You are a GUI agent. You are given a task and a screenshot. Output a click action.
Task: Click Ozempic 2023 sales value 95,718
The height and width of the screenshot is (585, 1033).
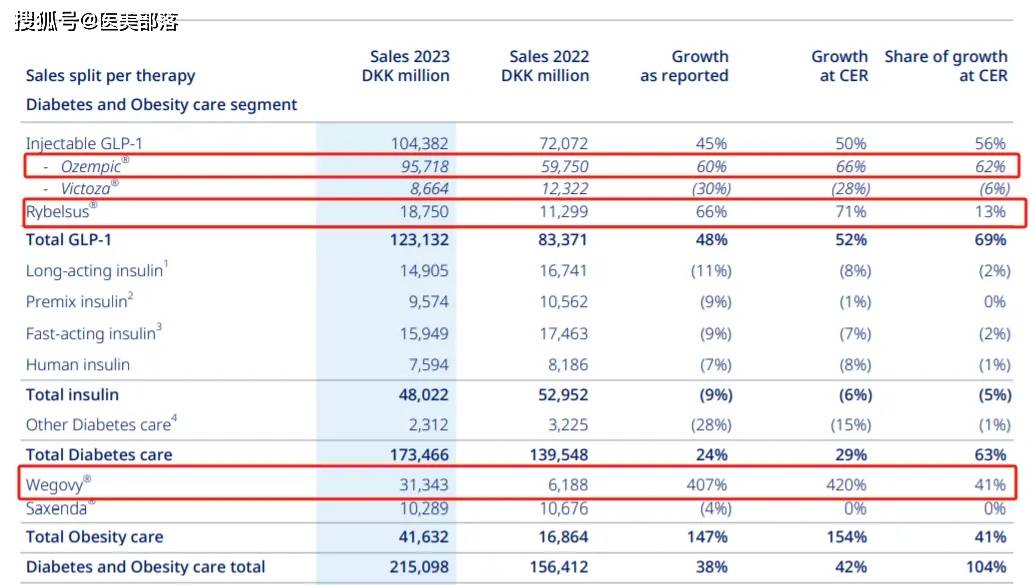click(424, 167)
